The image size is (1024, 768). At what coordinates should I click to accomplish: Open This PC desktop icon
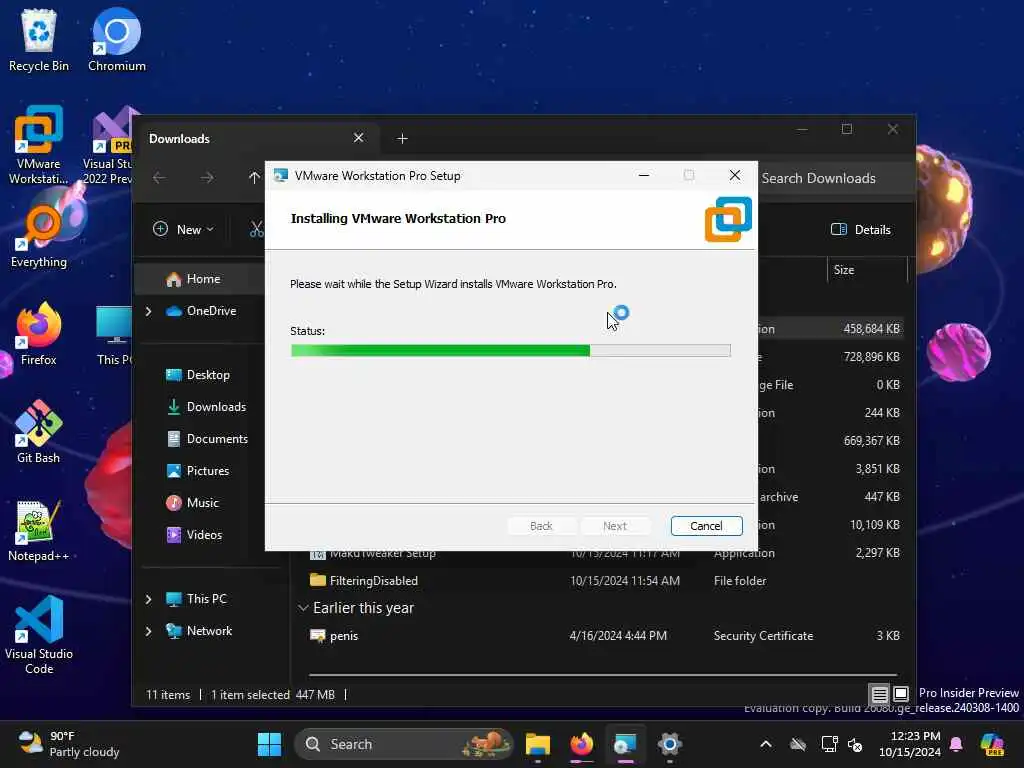115,334
